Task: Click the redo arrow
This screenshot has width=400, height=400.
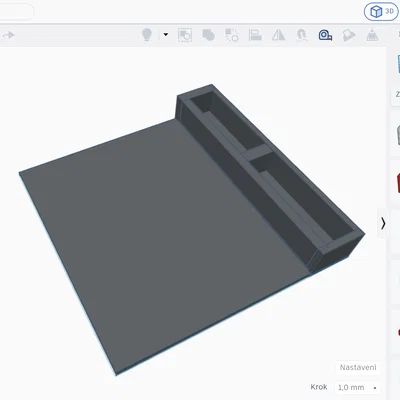Action: 8,35
